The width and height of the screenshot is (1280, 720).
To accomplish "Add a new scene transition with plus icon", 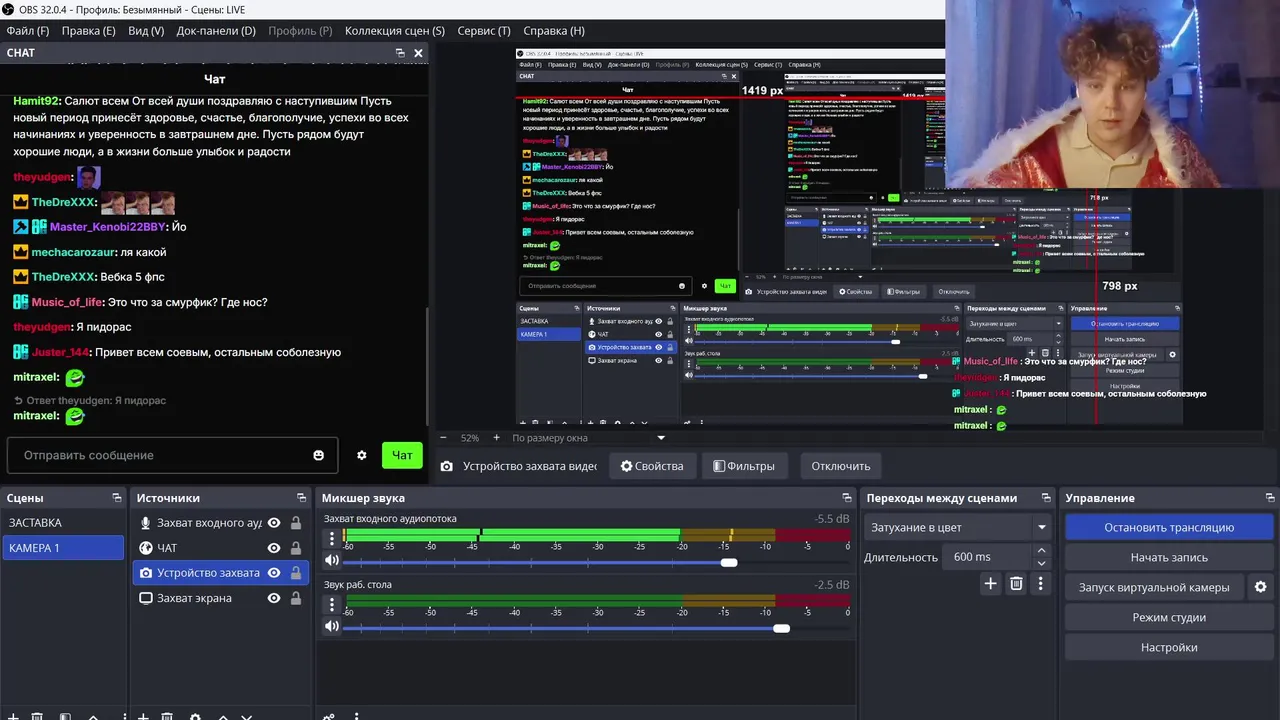I will [990, 584].
